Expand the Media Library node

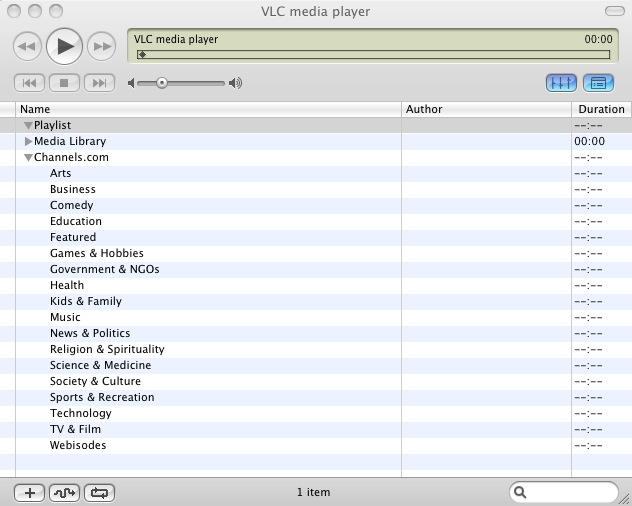pyautogui.click(x=28, y=142)
